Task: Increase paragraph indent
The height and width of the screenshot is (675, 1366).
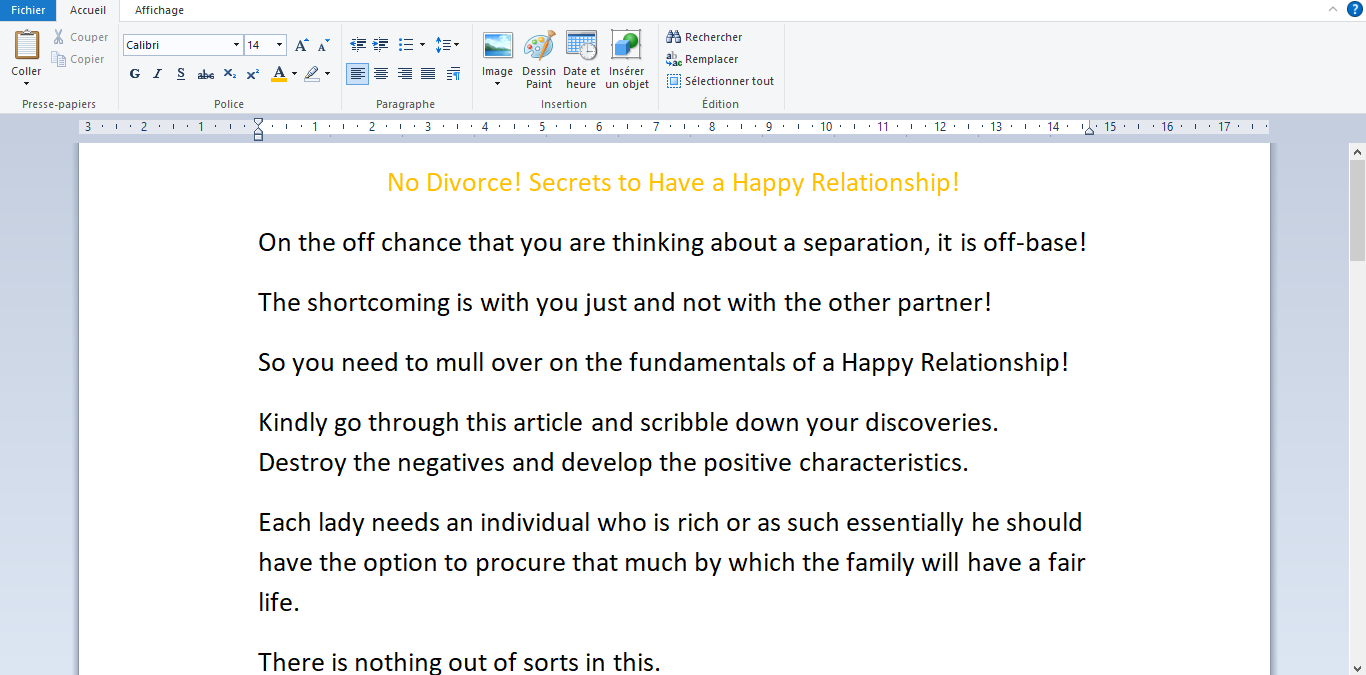Action: pyautogui.click(x=381, y=45)
